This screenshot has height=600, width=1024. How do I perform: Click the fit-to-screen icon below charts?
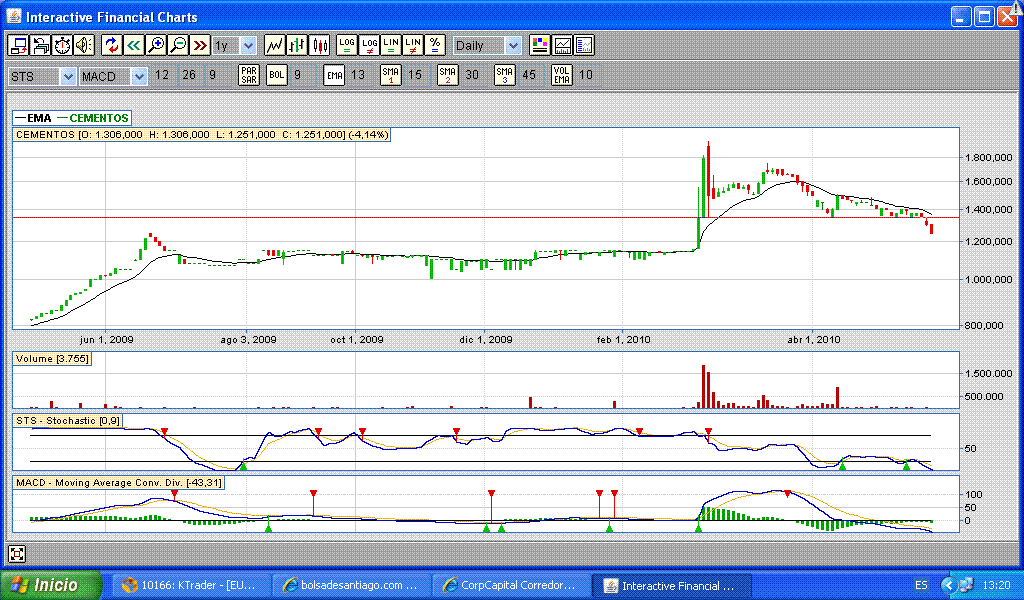click(x=17, y=554)
